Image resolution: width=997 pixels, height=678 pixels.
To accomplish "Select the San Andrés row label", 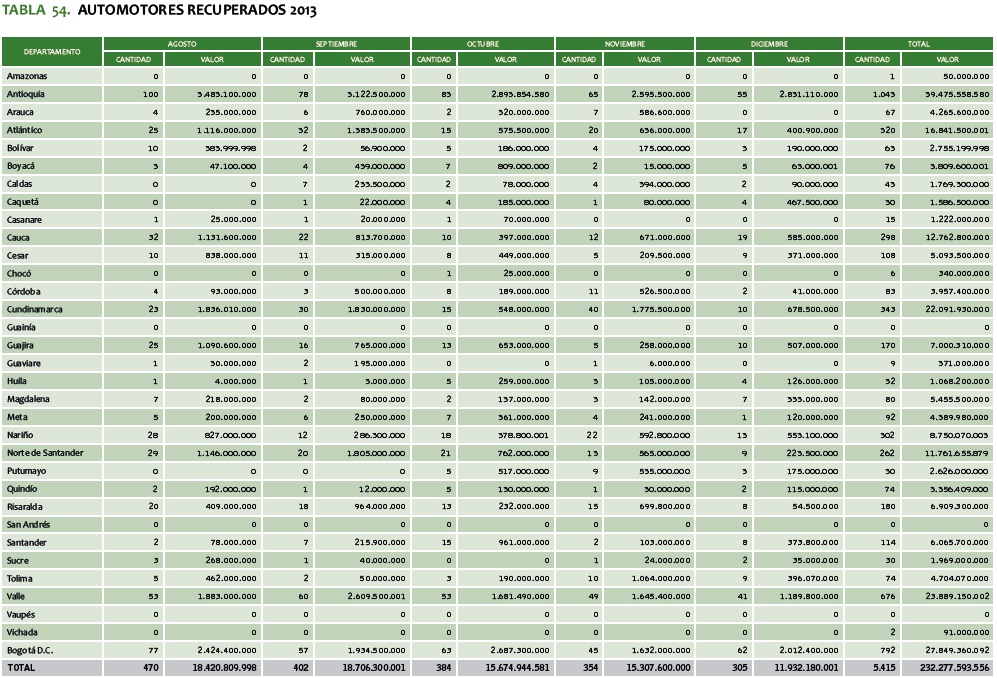I will tap(29, 524).
